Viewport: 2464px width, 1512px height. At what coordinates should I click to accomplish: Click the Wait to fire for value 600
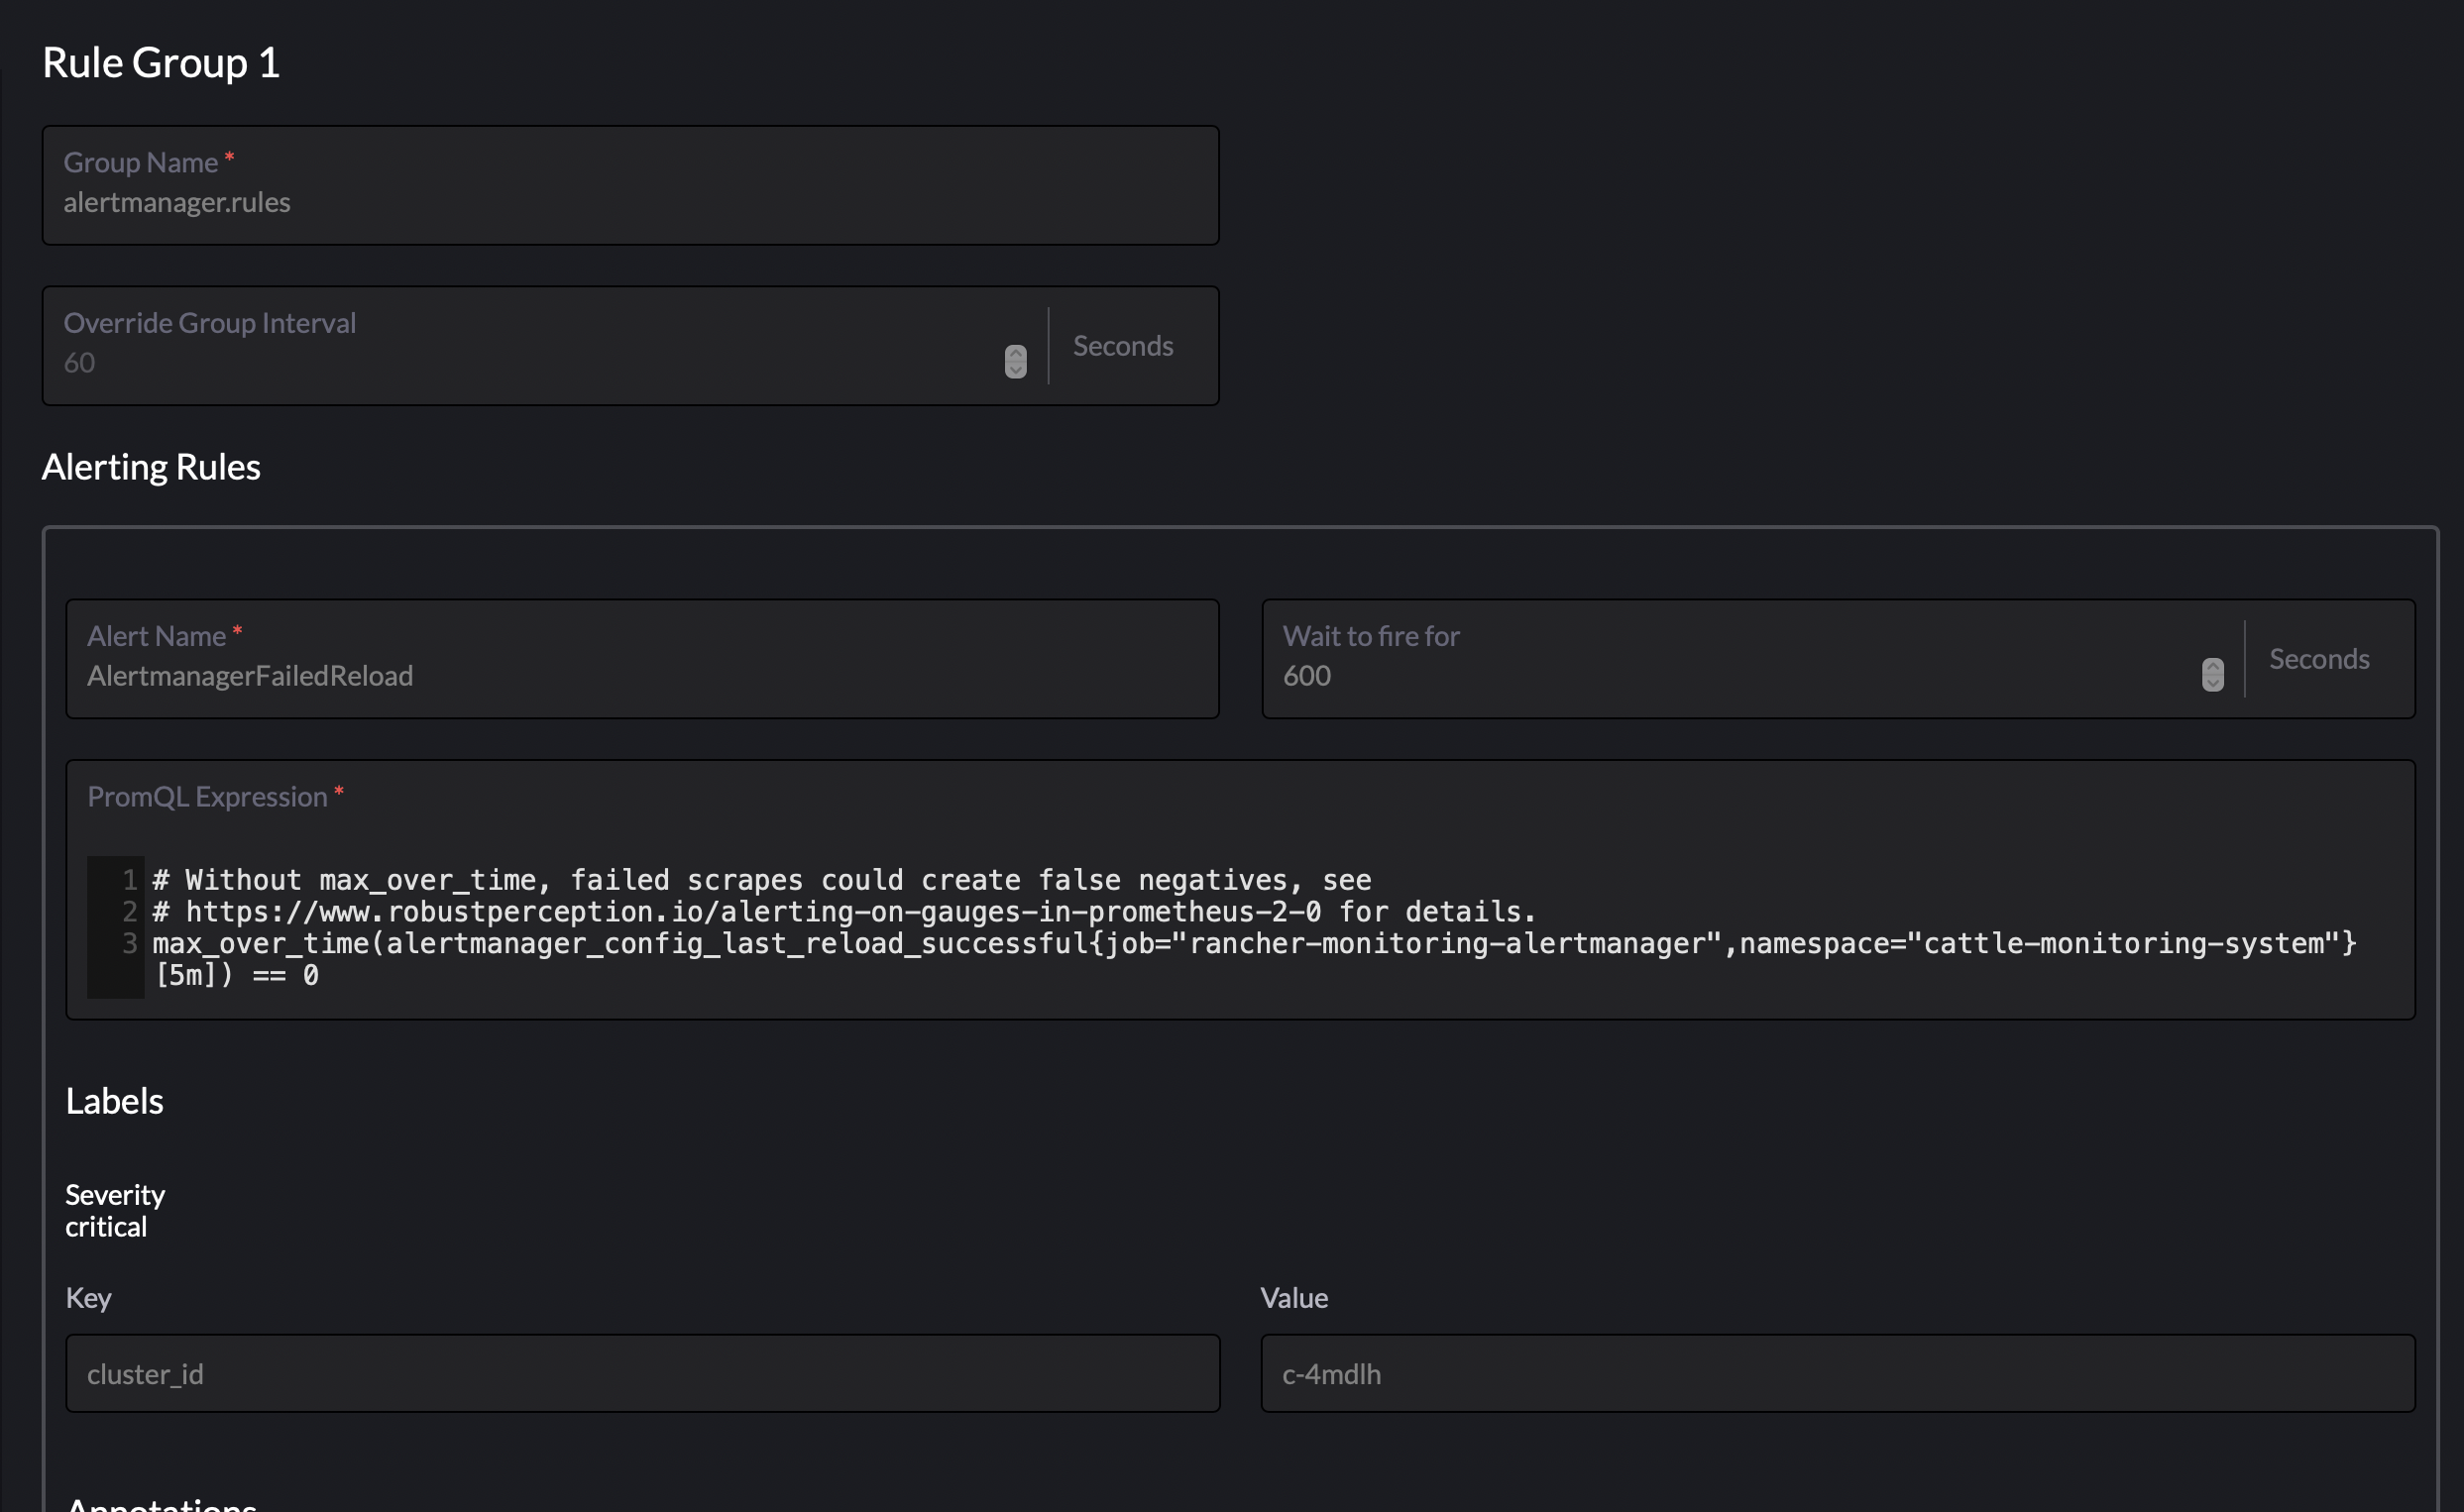point(1307,675)
